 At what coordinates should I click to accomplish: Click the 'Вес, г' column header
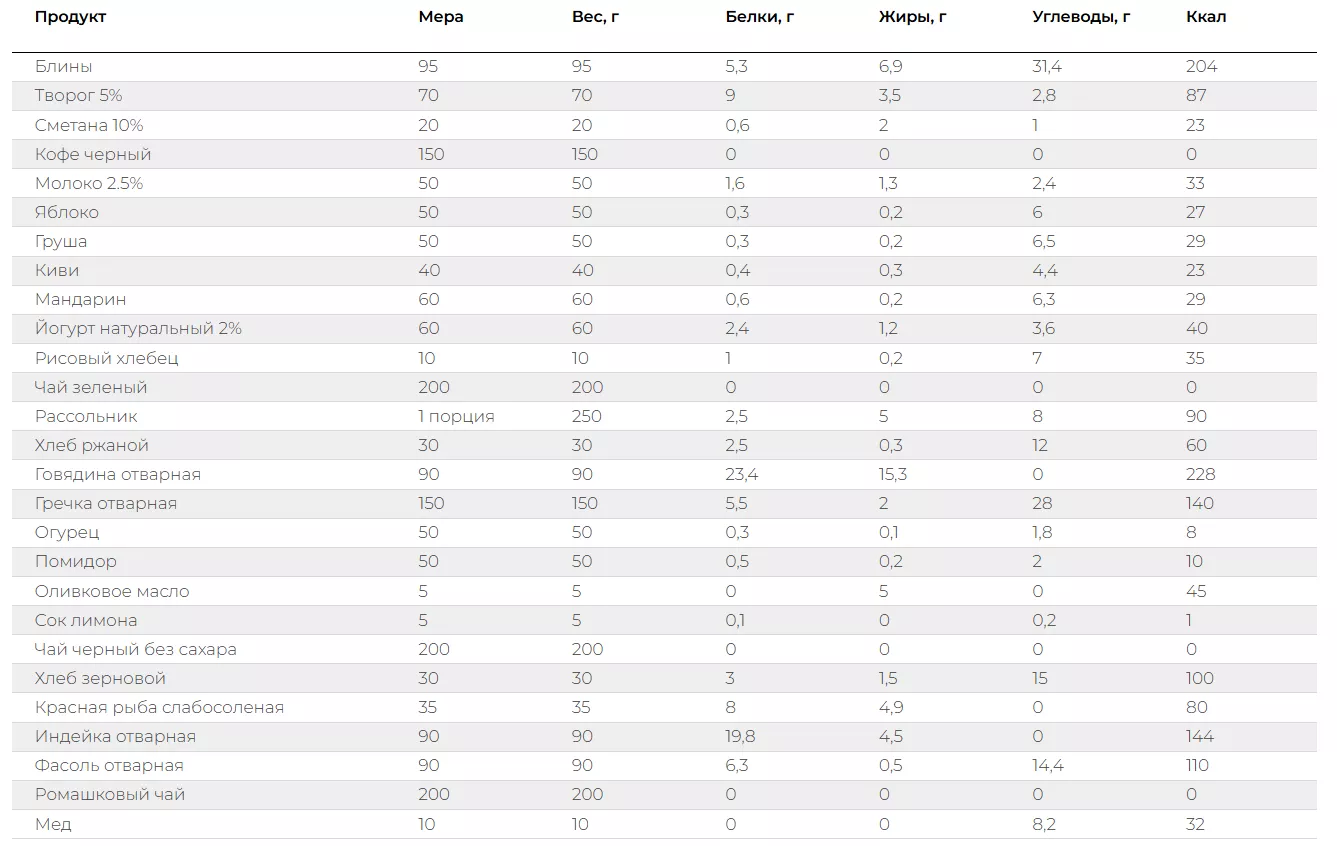(x=595, y=17)
